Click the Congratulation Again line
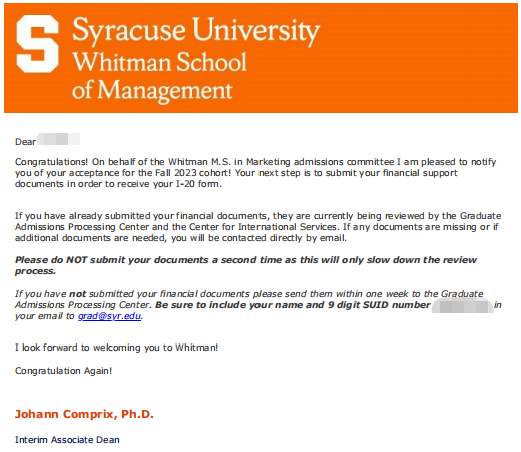The height and width of the screenshot is (452, 521). pos(63,371)
